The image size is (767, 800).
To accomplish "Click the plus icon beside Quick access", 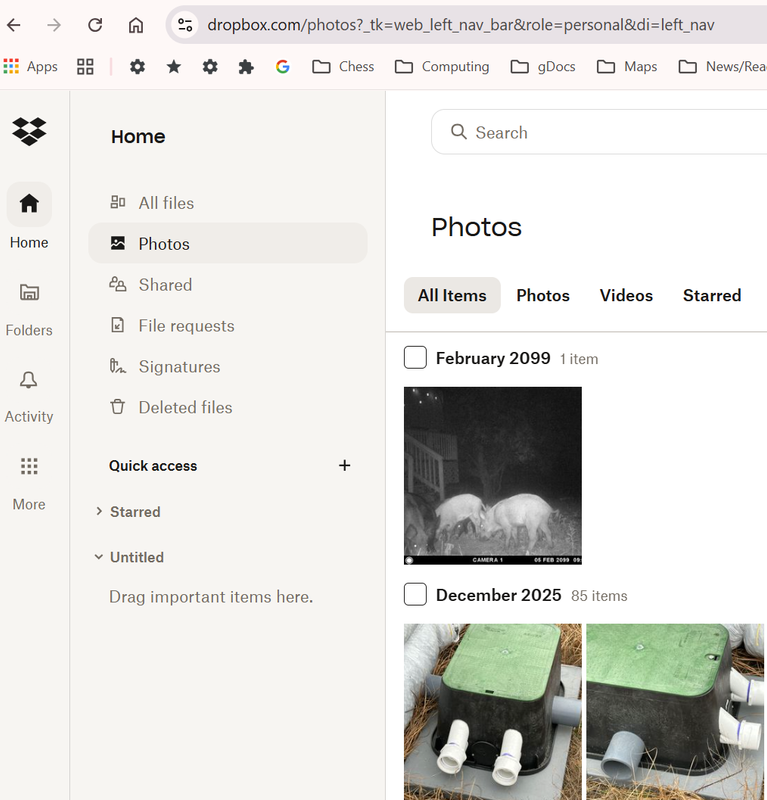I will tap(345, 465).
